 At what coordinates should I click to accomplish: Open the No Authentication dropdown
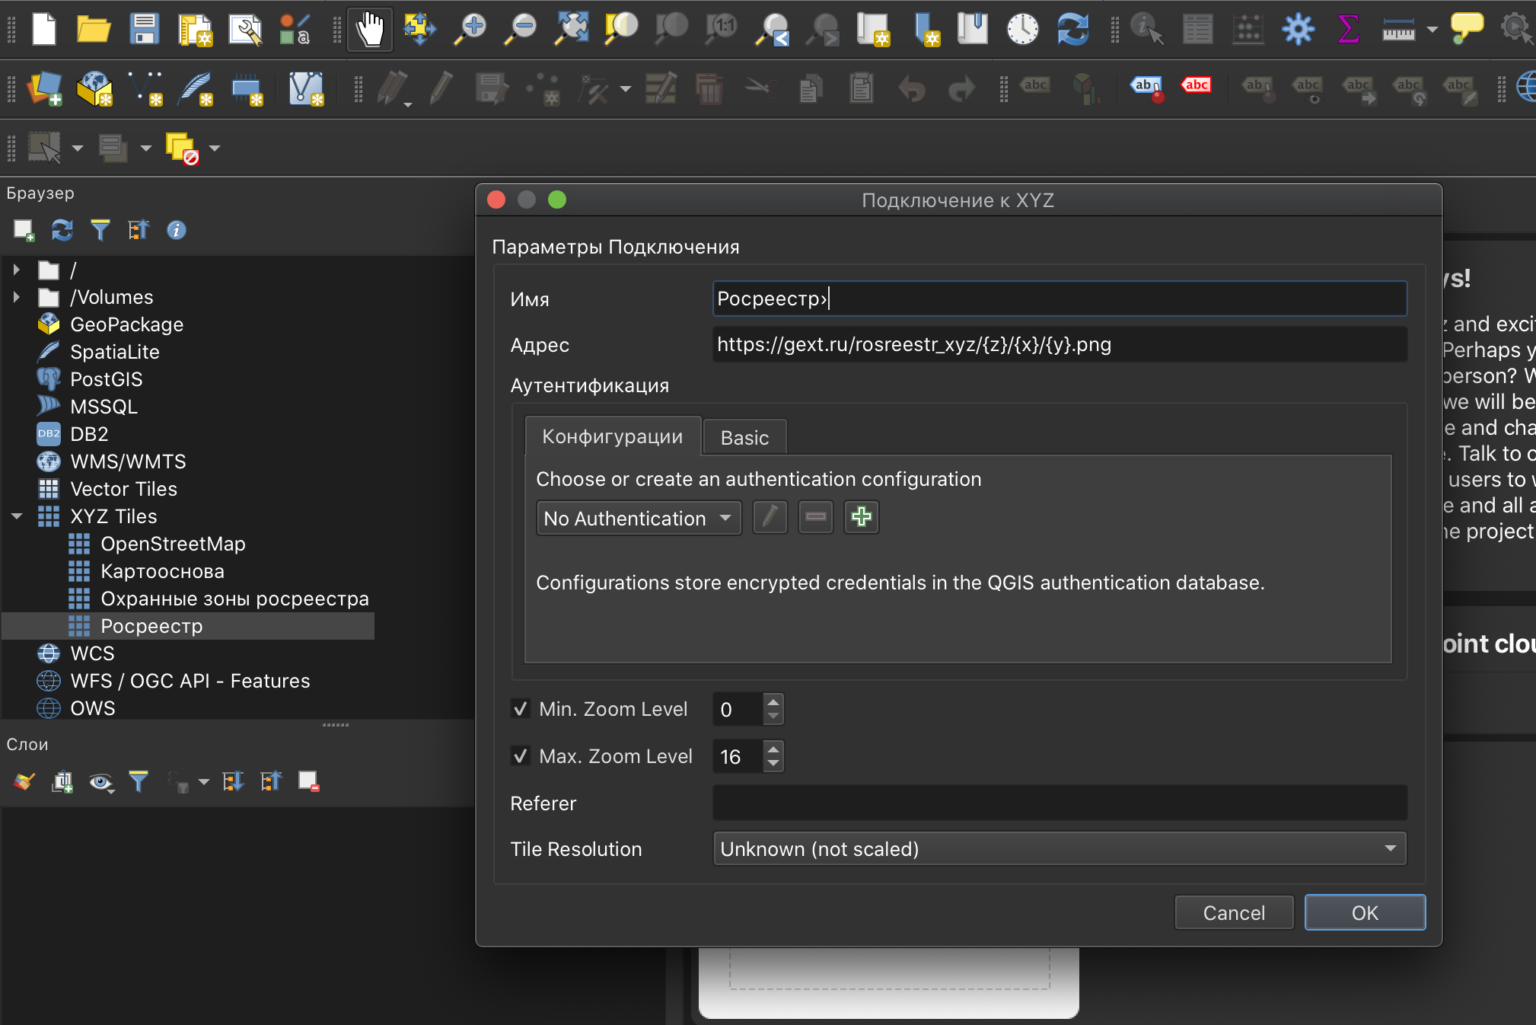(x=638, y=518)
